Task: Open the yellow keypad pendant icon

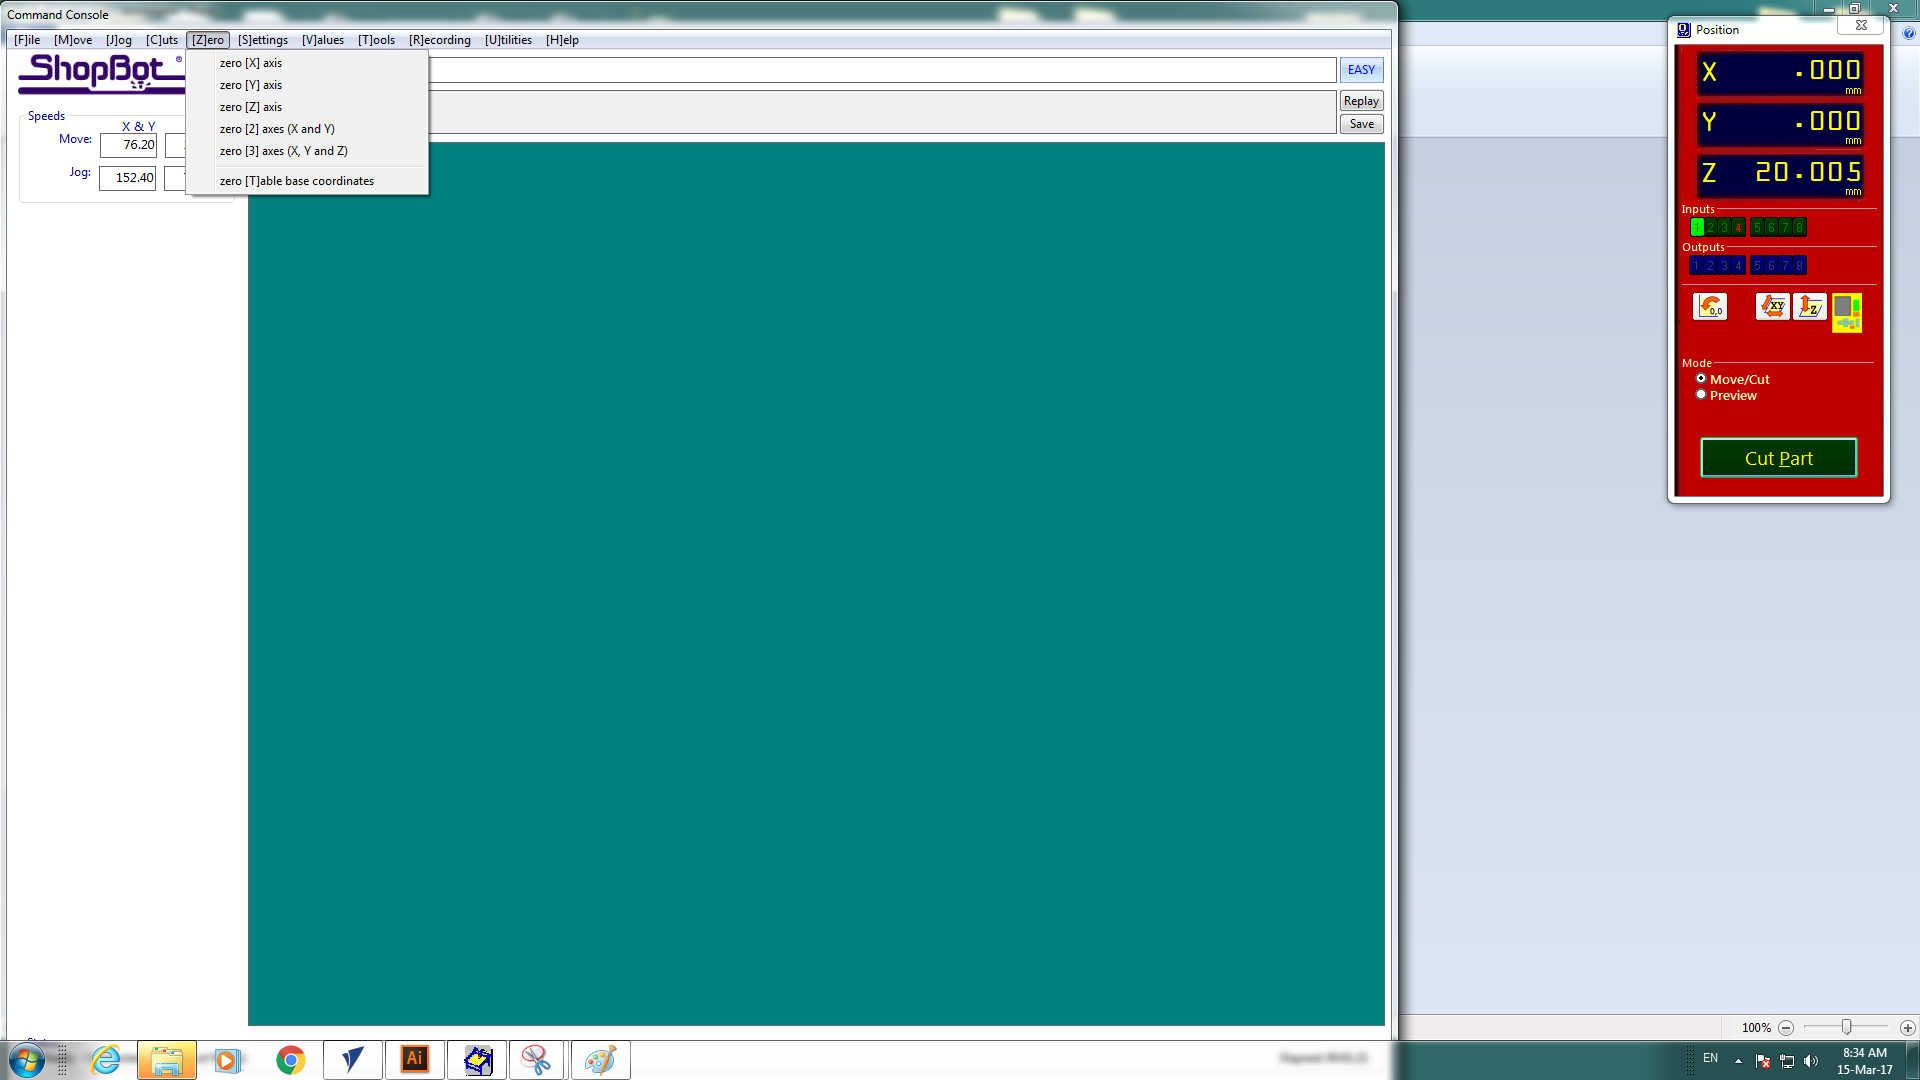Action: 1847,312
